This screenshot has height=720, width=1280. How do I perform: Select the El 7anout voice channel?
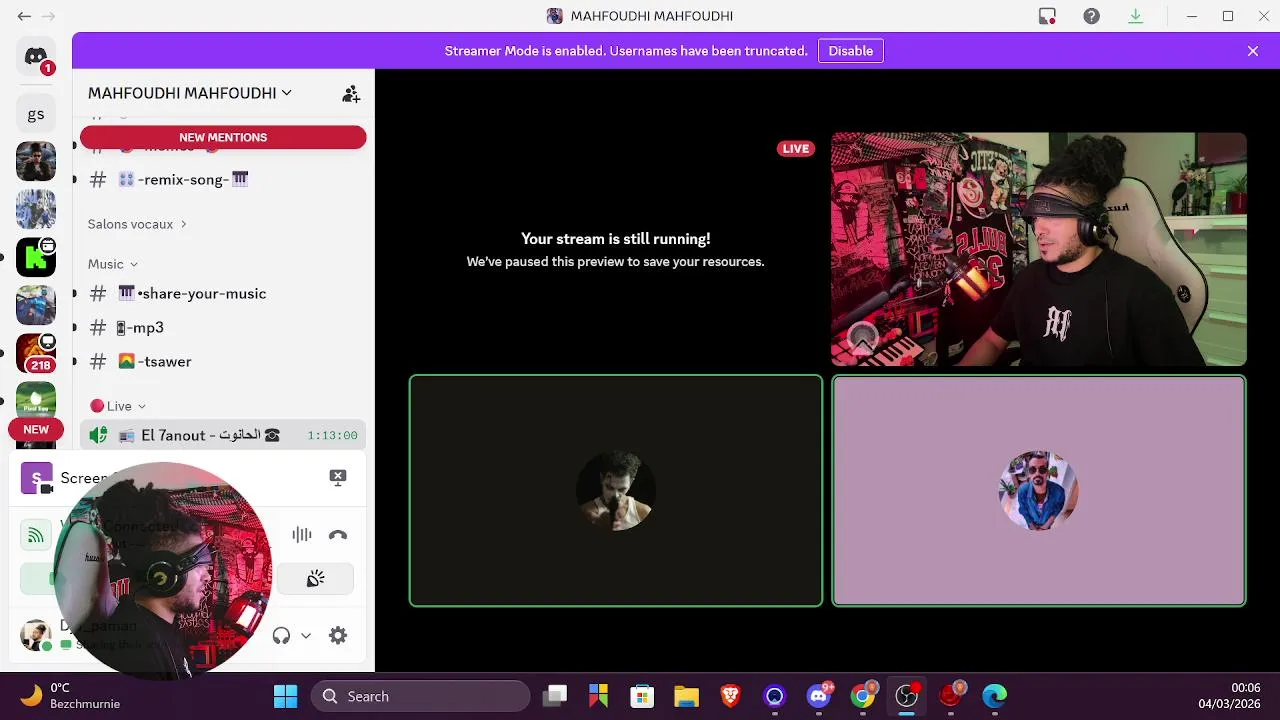pos(223,435)
